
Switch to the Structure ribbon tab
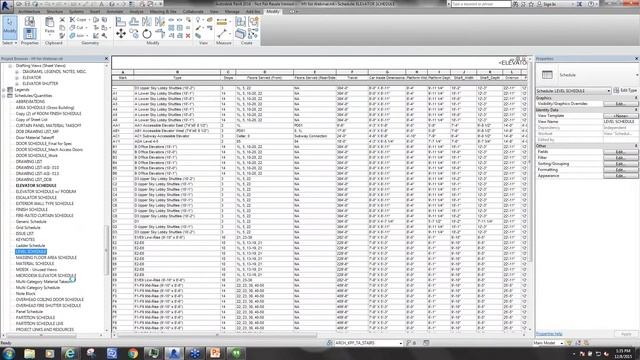(55, 11)
